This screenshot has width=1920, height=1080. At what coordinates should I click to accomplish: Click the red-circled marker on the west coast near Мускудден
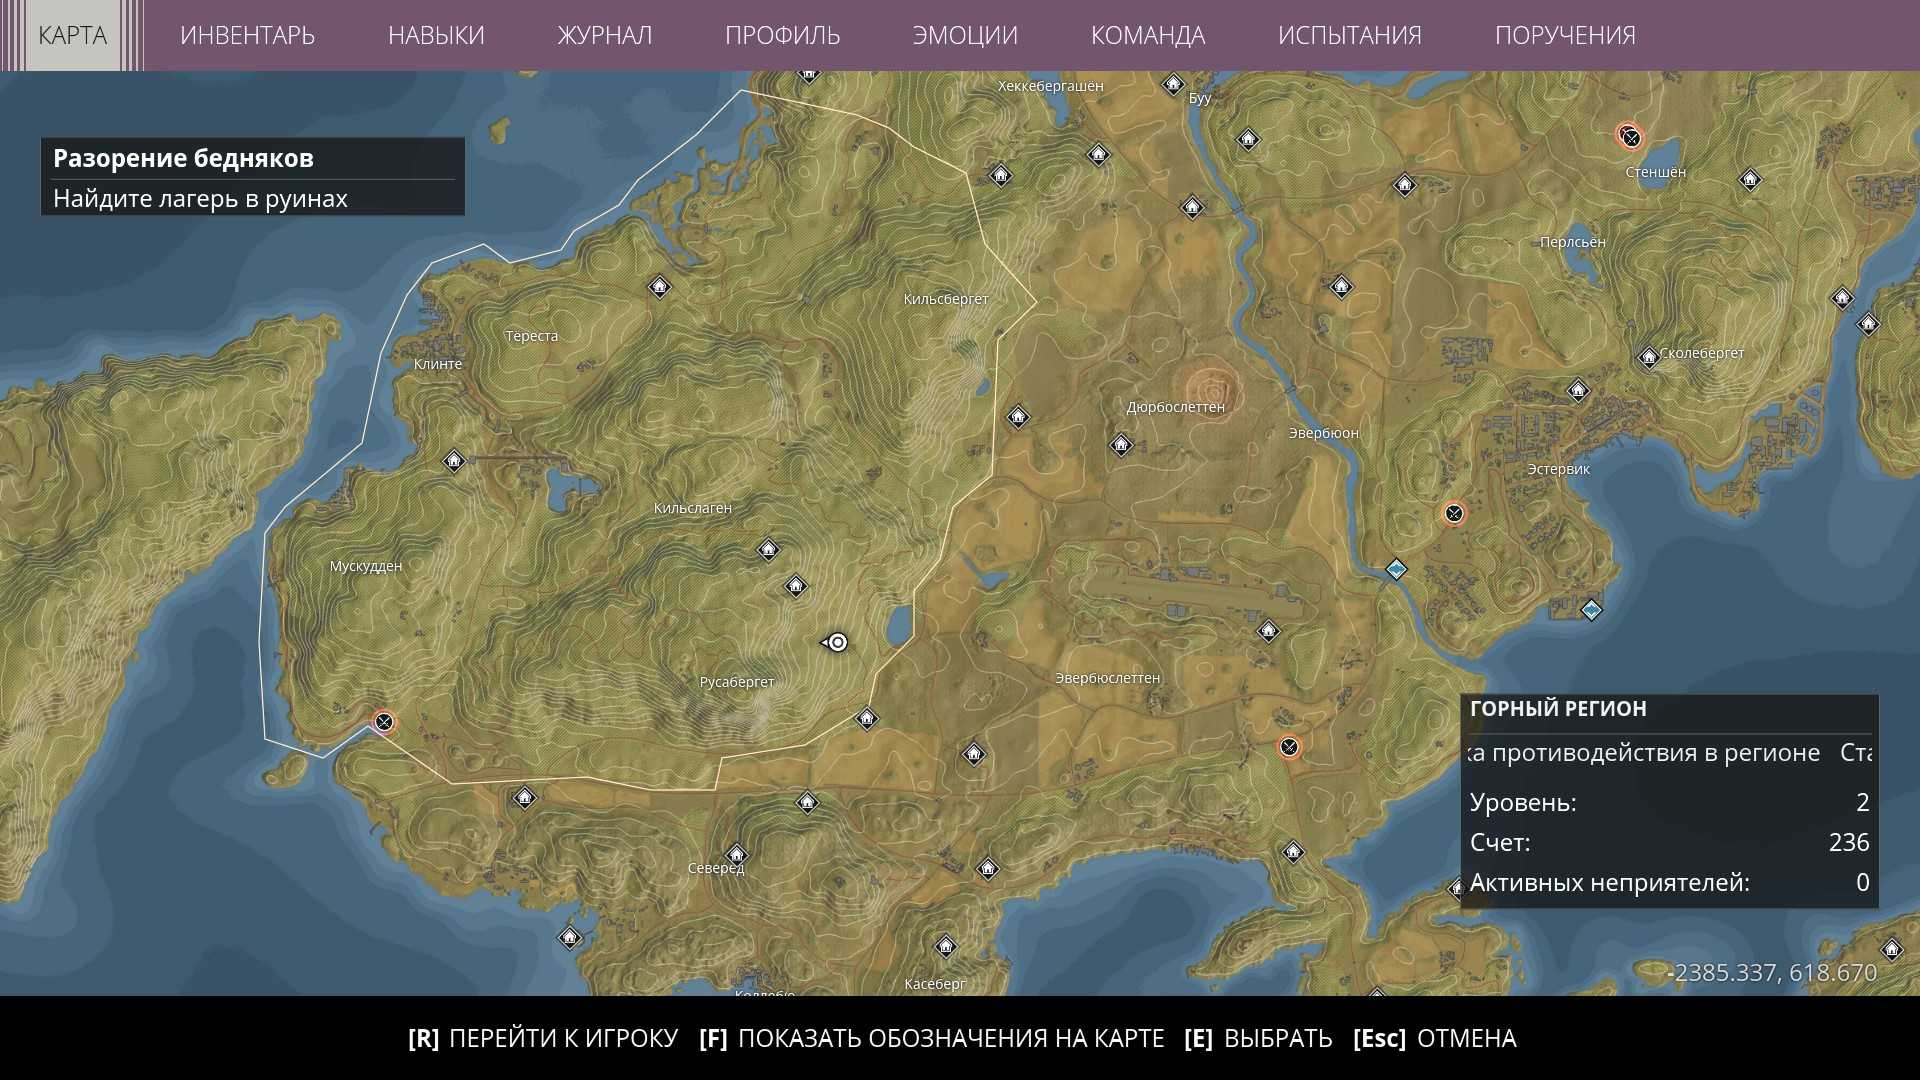[384, 722]
